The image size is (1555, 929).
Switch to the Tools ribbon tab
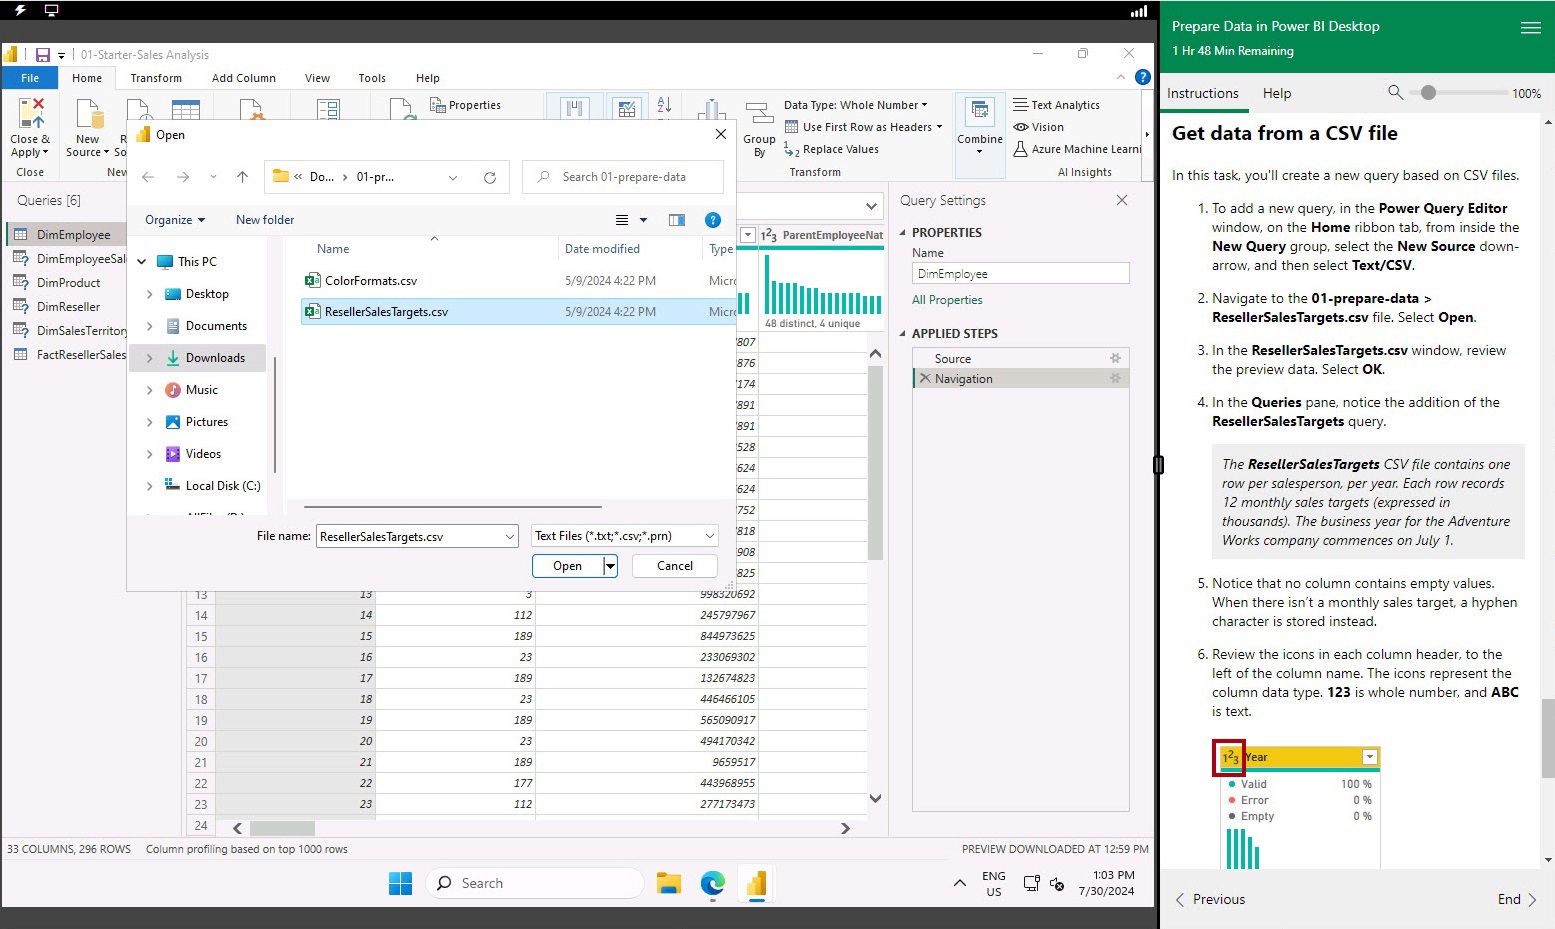[372, 78]
